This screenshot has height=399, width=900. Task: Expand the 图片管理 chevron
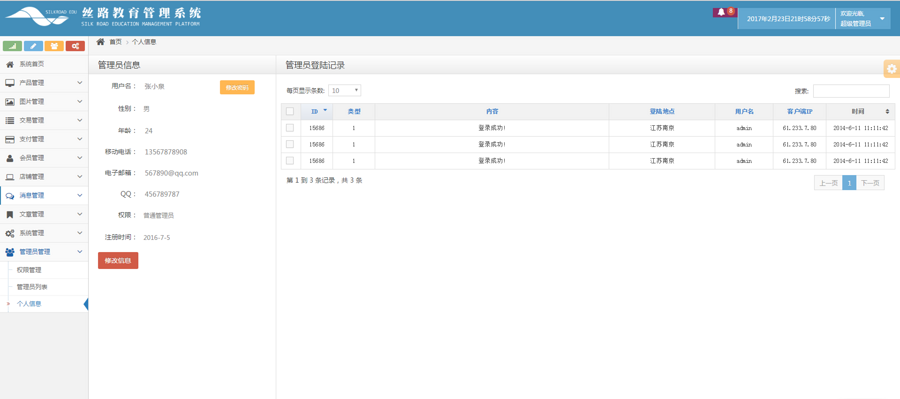pos(80,102)
